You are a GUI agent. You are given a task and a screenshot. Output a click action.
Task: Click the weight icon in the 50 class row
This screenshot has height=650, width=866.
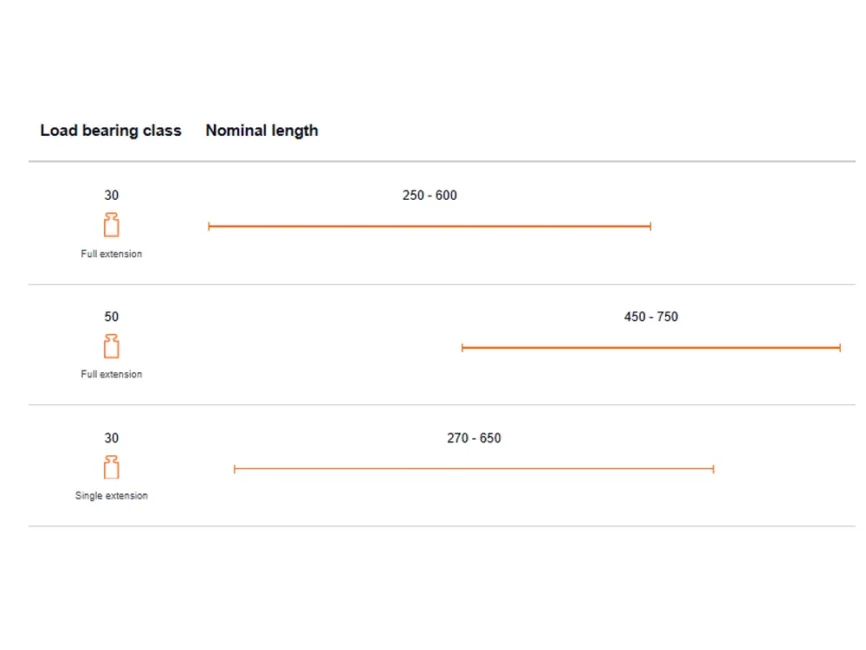click(x=111, y=347)
